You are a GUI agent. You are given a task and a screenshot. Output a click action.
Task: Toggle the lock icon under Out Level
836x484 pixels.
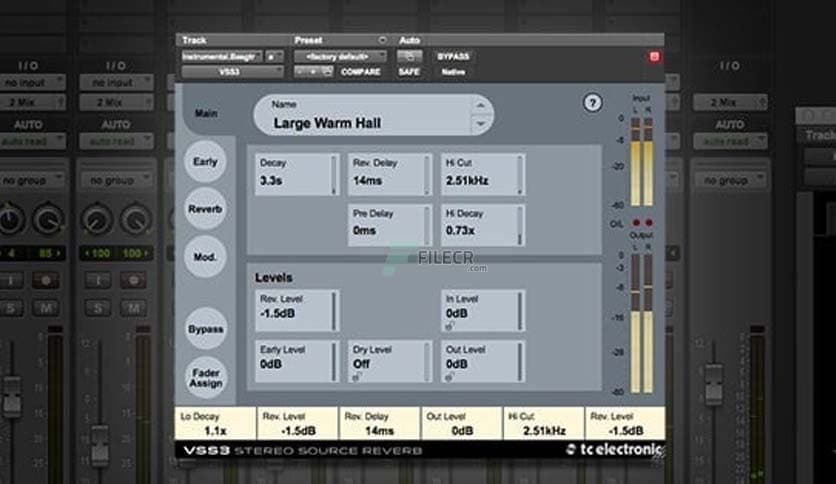[449, 377]
